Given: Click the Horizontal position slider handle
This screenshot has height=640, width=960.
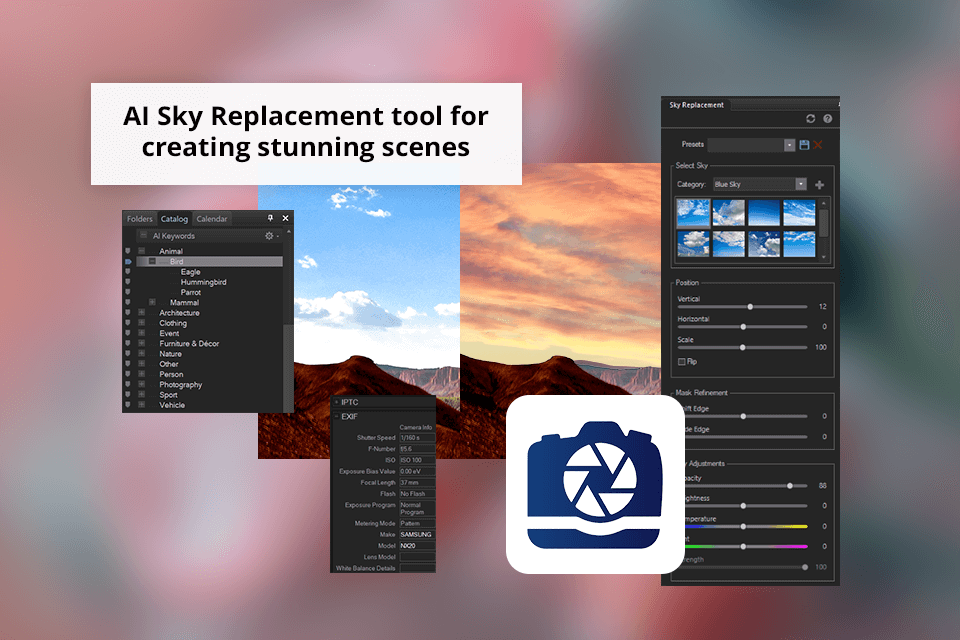Looking at the screenshot, I should [743, 327].
